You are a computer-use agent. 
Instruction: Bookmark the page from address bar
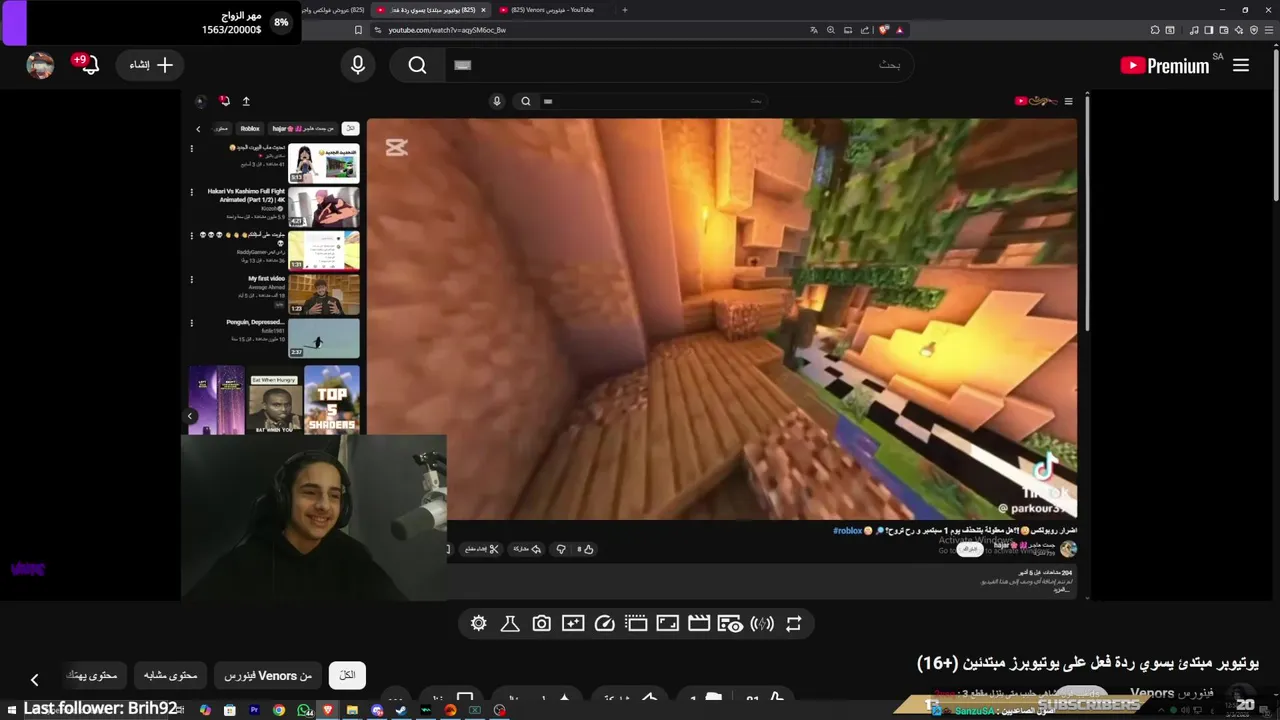click(x=358, y=30)
